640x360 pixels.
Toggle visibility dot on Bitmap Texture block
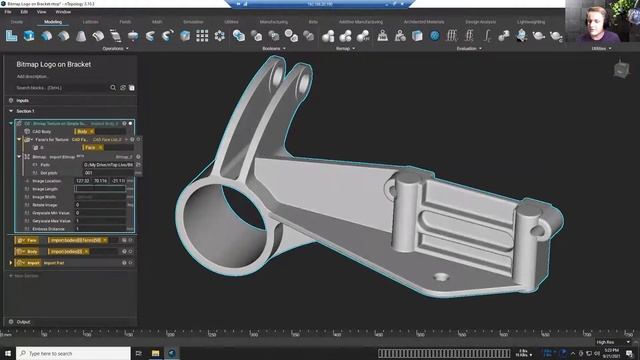pyautogui.click(x=131, y=123)
